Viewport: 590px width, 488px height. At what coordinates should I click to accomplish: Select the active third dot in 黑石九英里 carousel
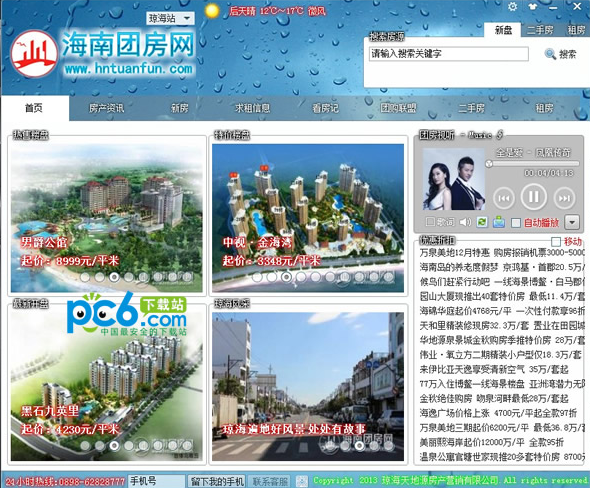(114, 445)
